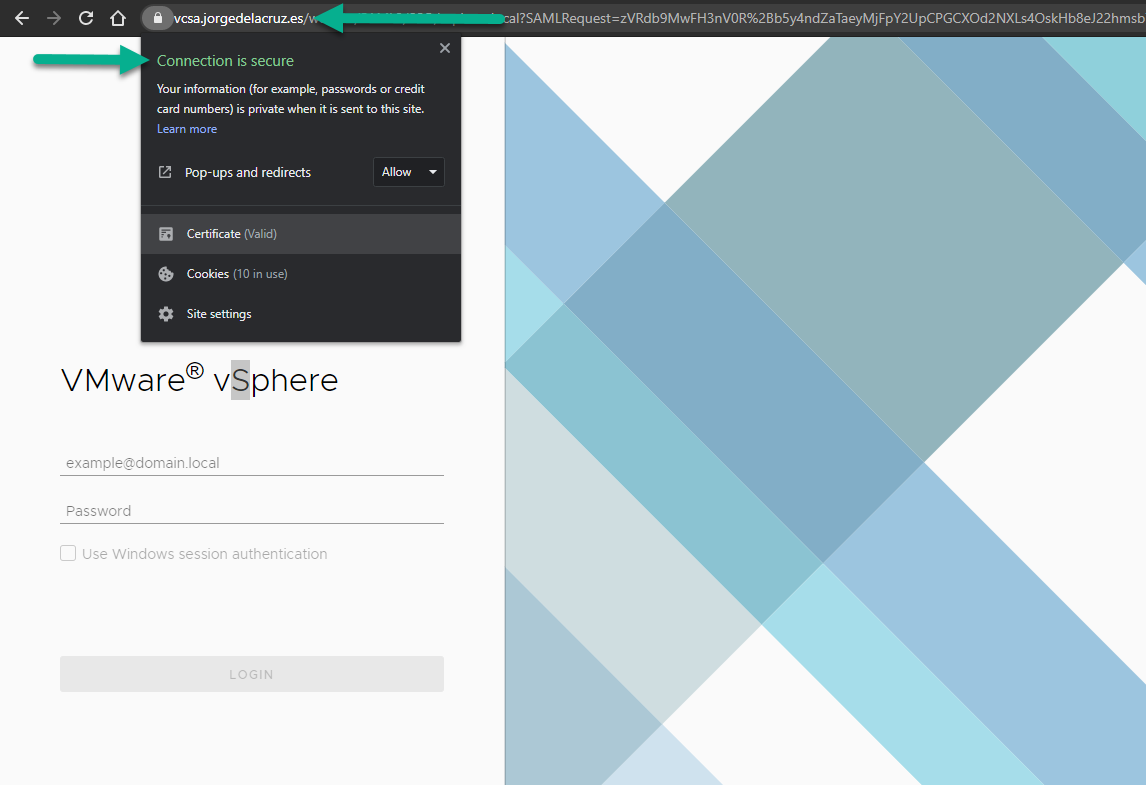
Task: Open the Certificate (Valid) entry
Action: pos(300,234)
